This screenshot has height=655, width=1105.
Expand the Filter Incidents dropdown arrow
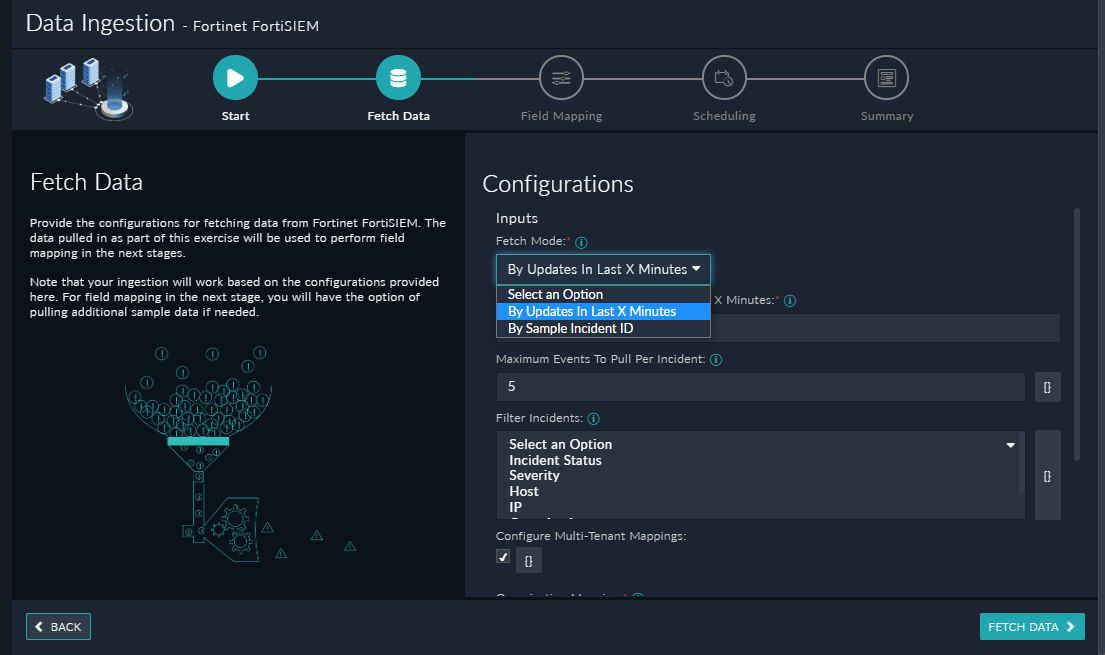coord(1011,445)
